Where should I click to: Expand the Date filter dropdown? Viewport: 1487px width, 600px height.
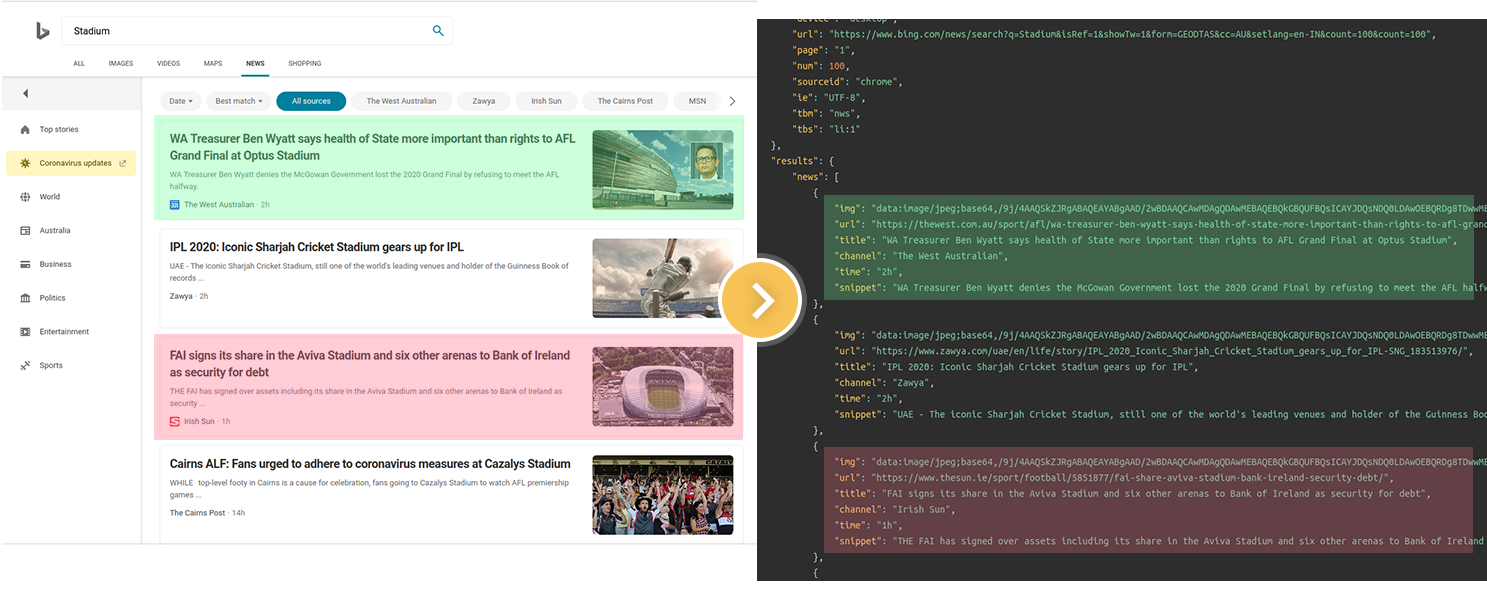point(180,101)
